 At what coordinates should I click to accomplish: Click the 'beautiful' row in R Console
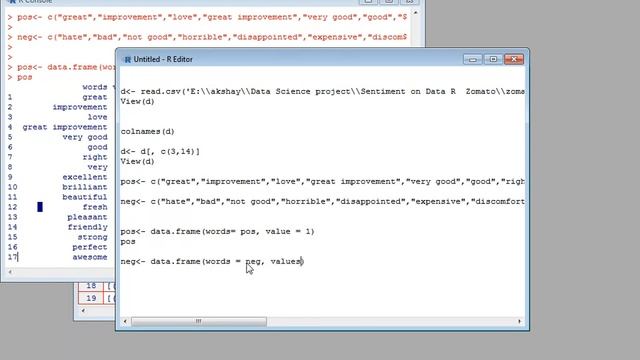coord(58,197)
